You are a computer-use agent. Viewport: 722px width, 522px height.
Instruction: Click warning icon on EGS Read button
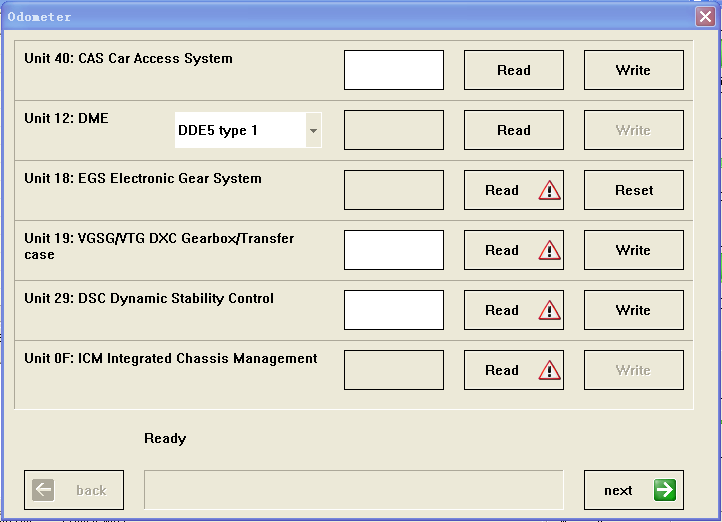(549, 190)
